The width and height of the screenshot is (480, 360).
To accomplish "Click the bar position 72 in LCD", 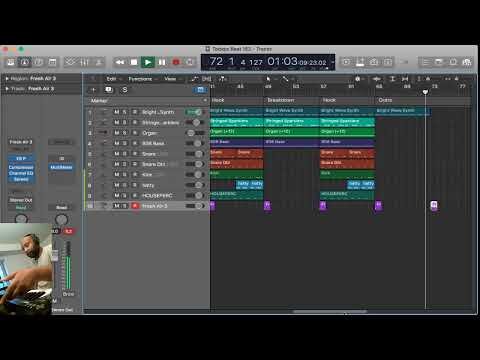I will [x=216, y=61].
